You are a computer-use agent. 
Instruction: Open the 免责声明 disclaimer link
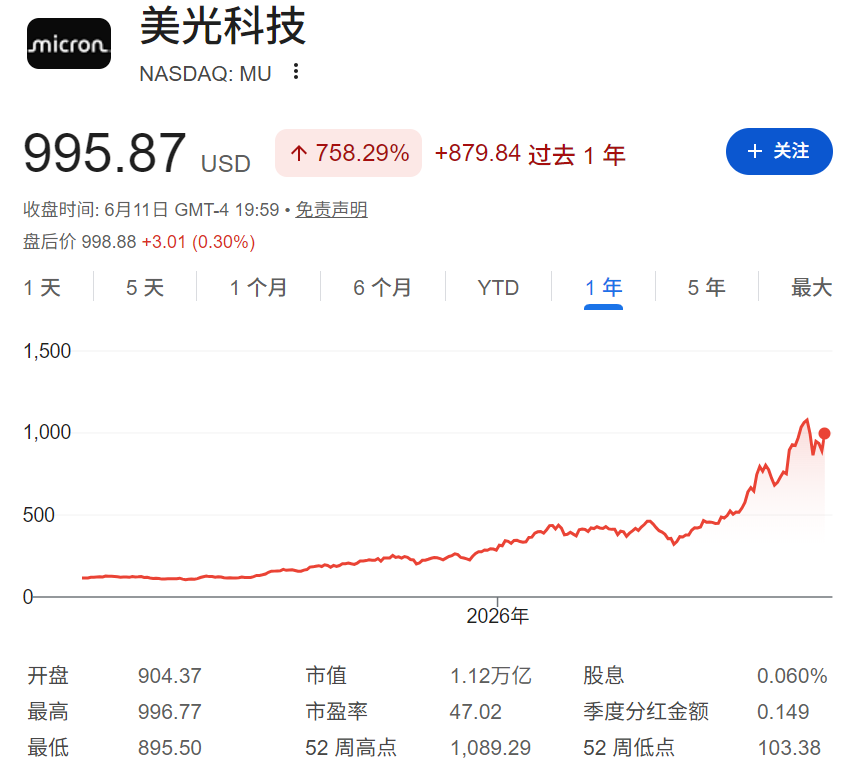click(332, 209)
